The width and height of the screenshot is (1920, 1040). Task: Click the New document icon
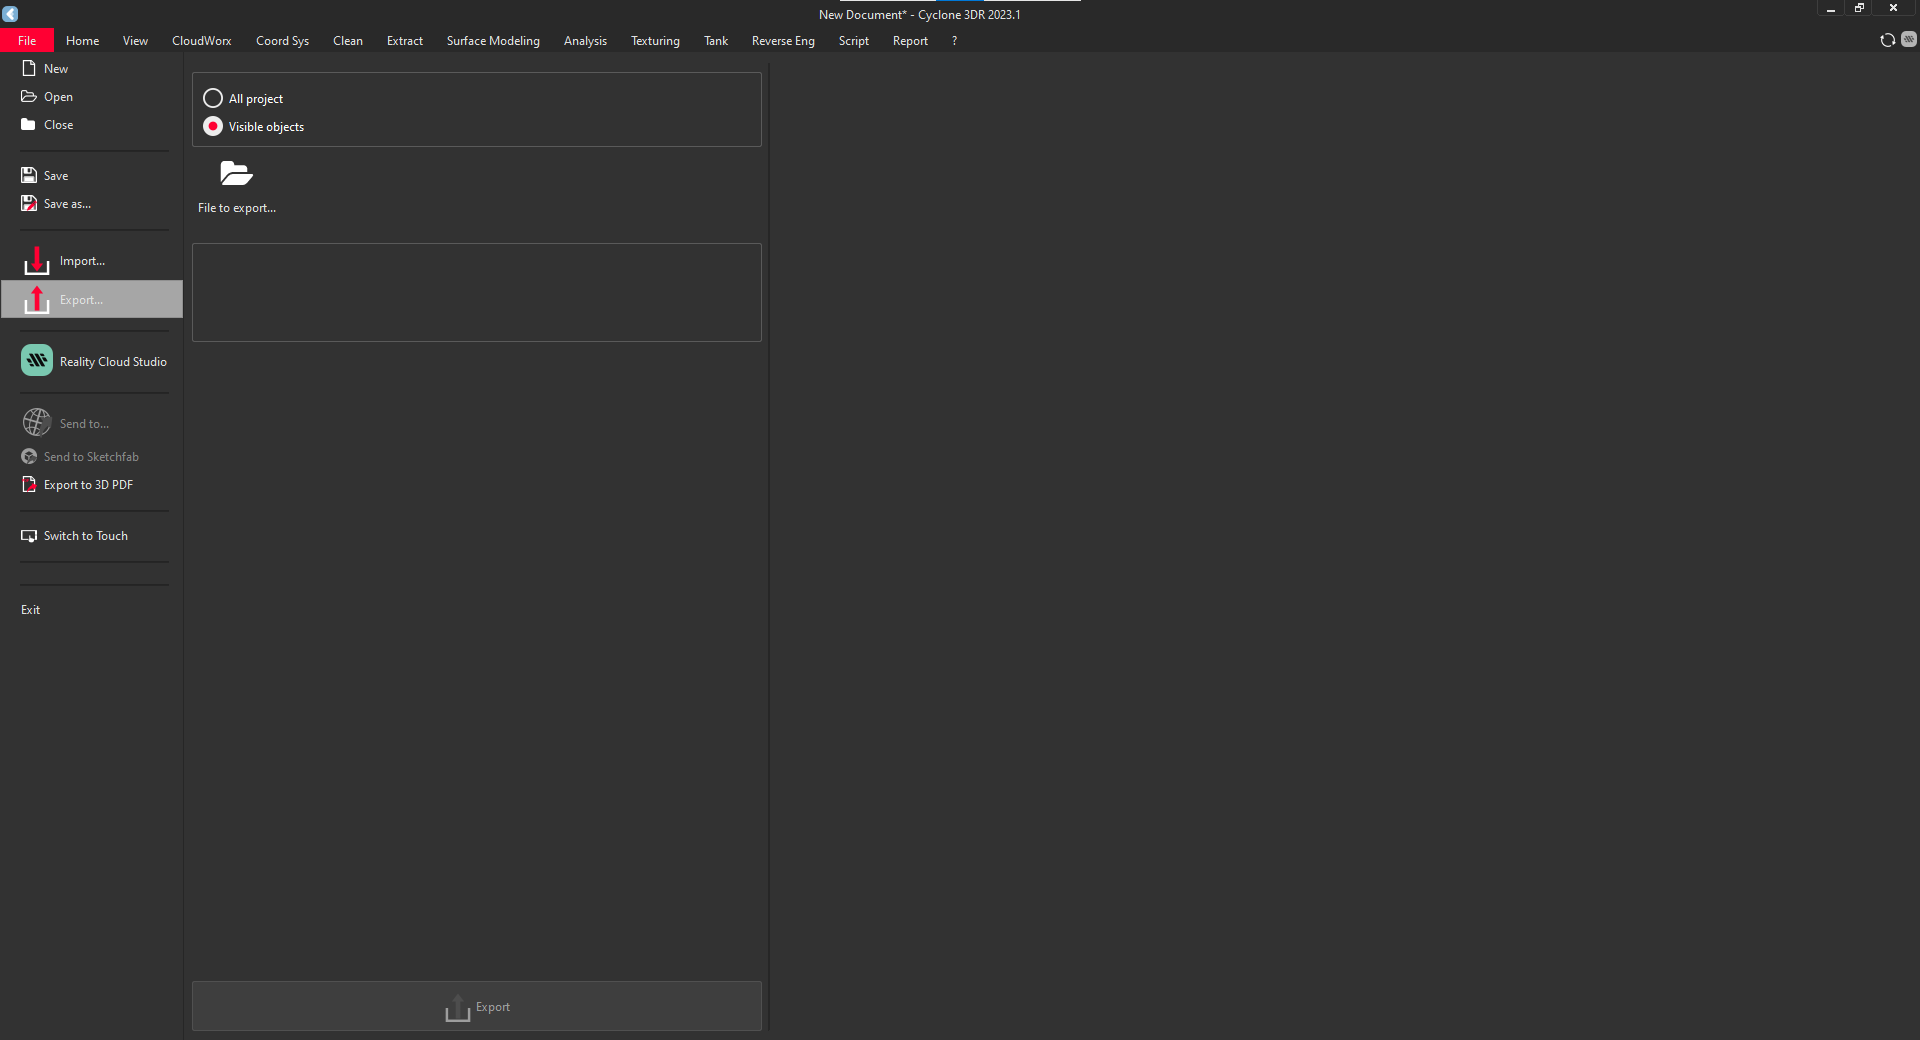[29, 69]
